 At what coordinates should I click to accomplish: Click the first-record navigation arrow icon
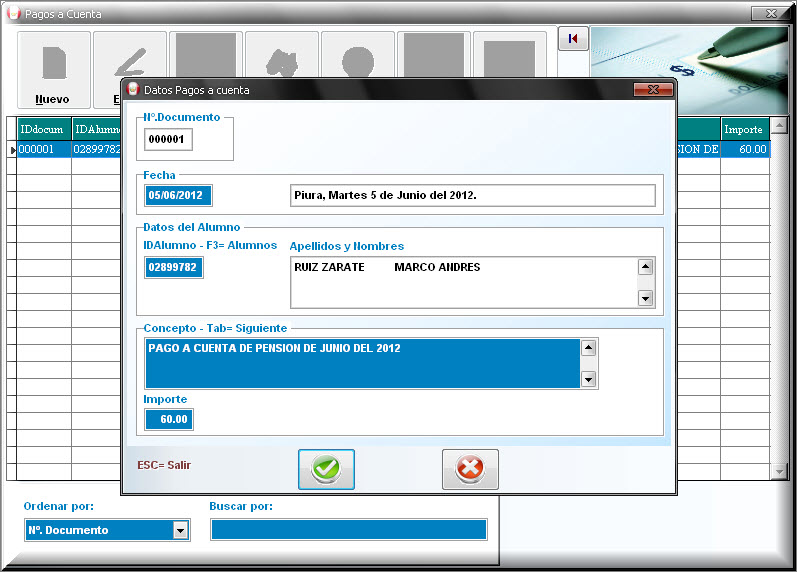click(572, 39)
